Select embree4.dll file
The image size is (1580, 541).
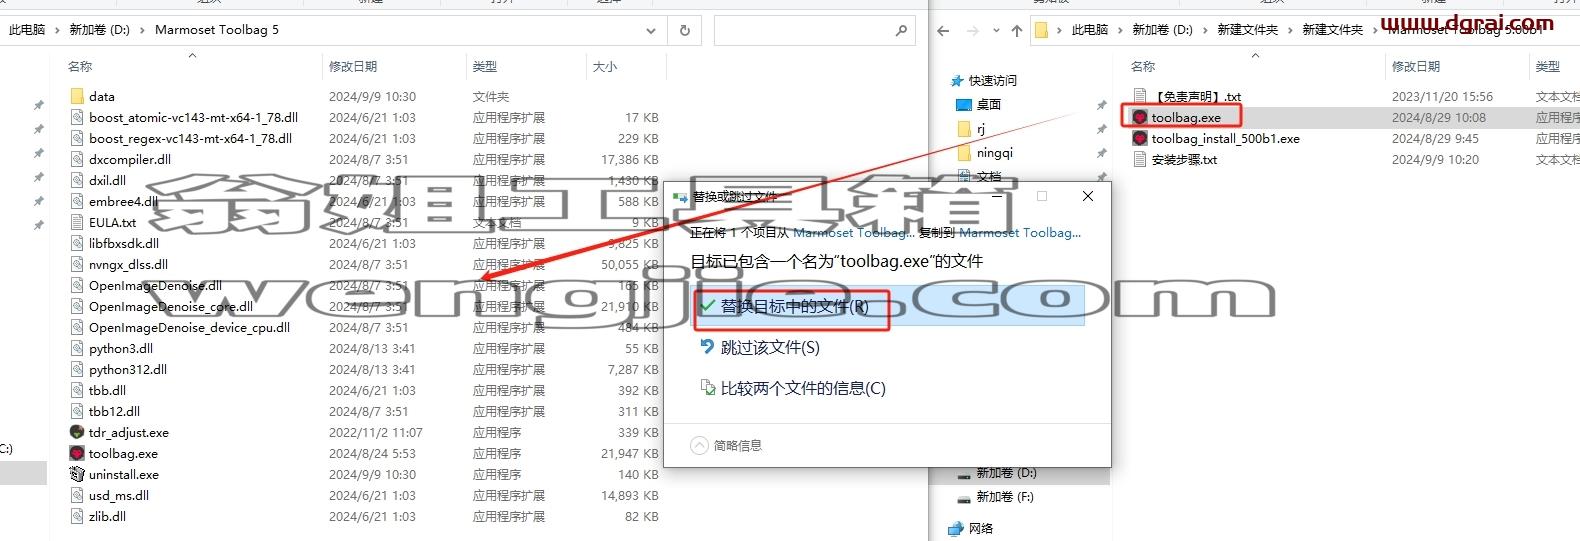point(123,201)
